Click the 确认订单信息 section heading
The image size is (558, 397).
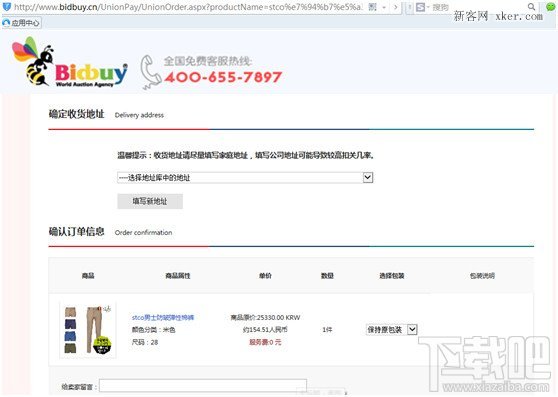point(76,232)
